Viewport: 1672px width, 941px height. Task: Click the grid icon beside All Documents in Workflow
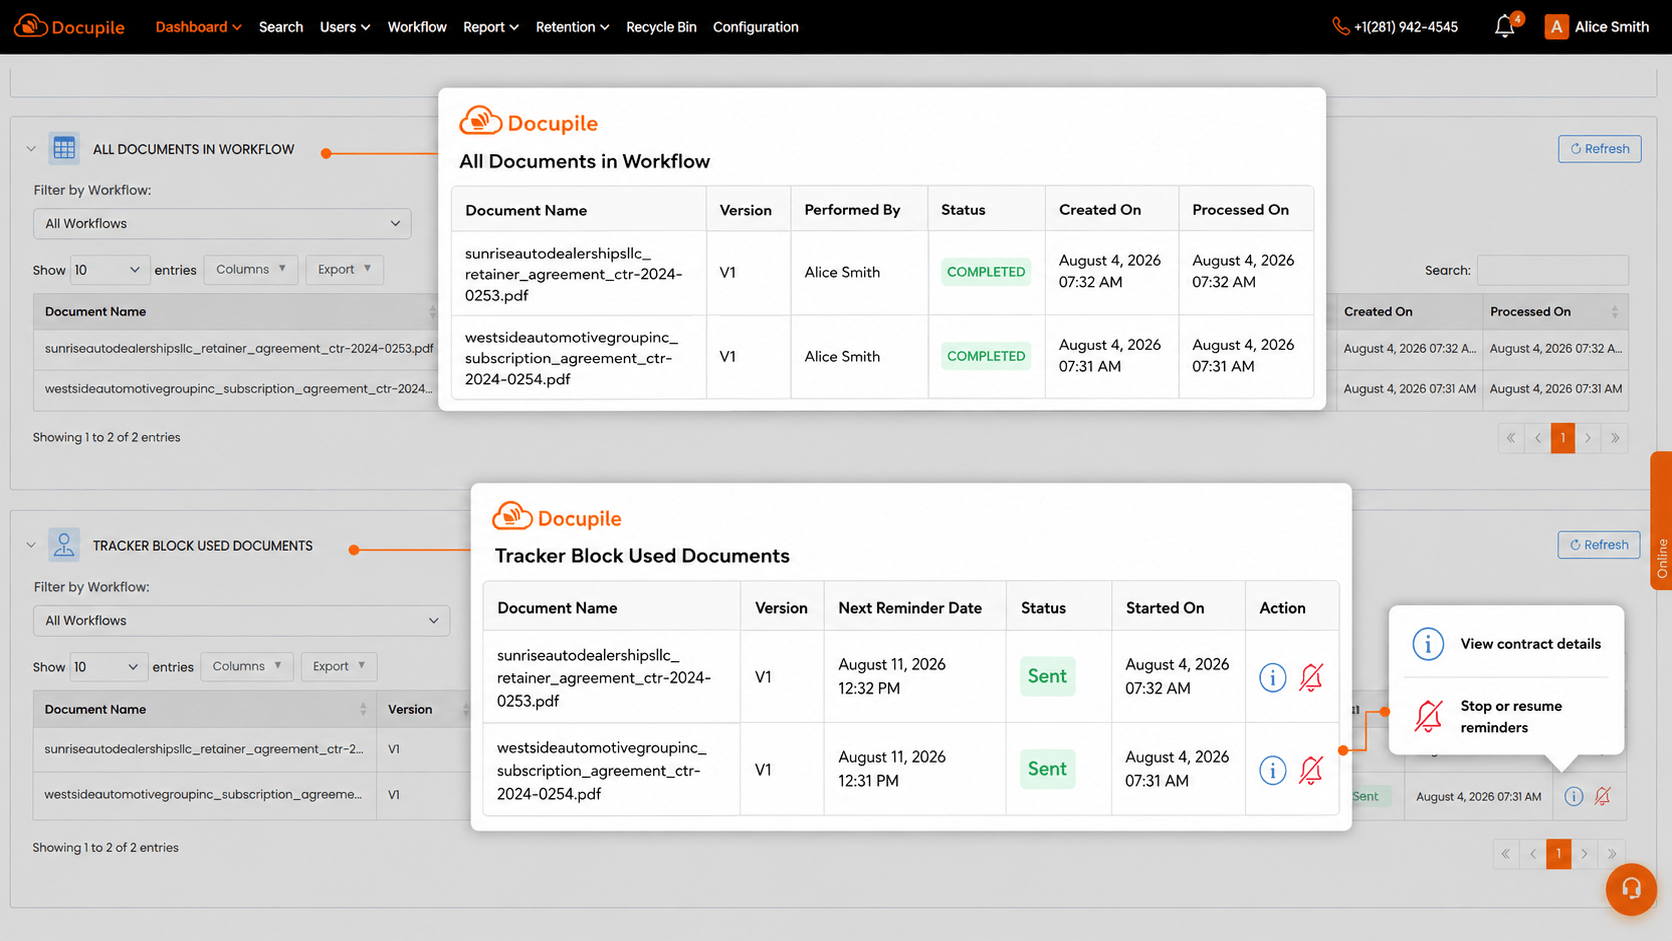(x=64, y=149)
